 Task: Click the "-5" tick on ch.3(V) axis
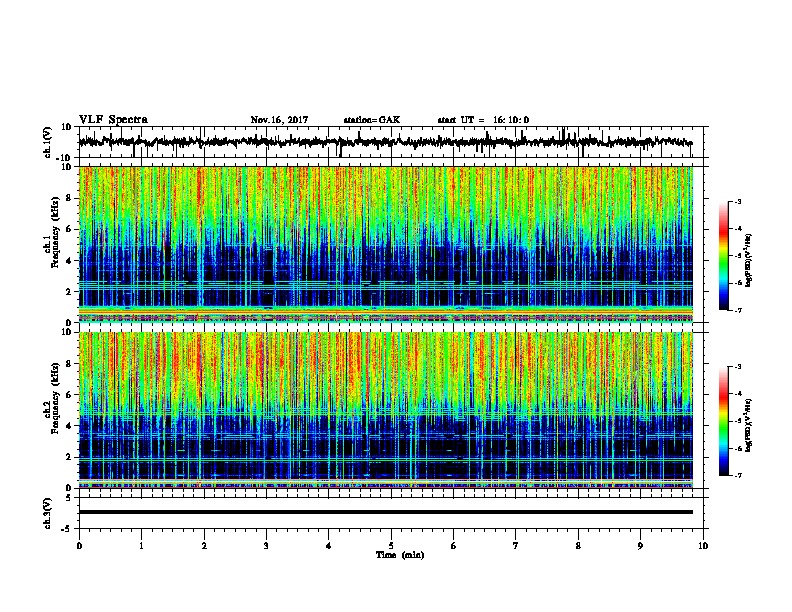click(67, 529)
